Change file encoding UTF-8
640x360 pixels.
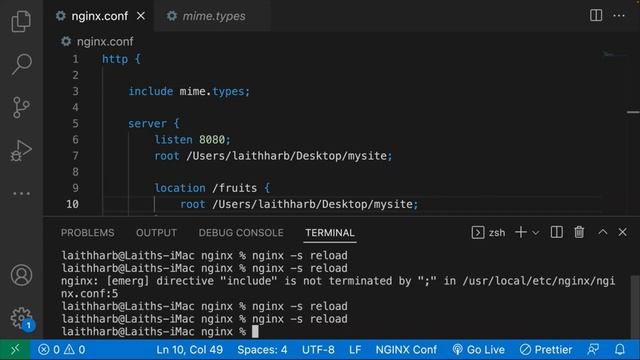[x=318, y=350]
